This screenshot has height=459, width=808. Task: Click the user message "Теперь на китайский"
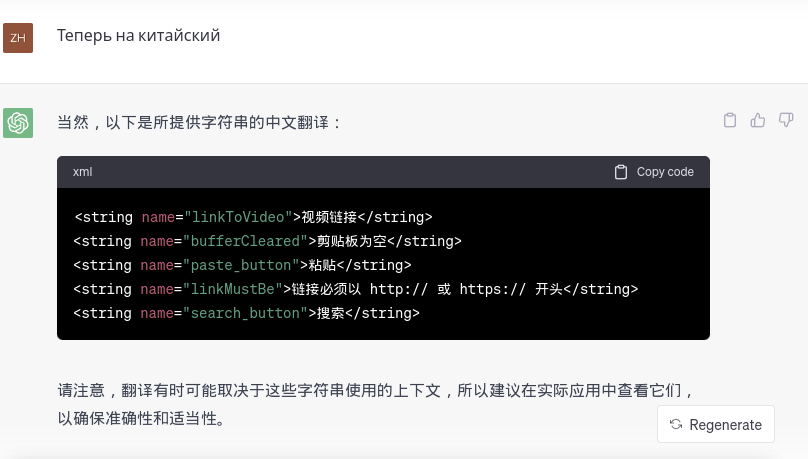pos(138,36)
